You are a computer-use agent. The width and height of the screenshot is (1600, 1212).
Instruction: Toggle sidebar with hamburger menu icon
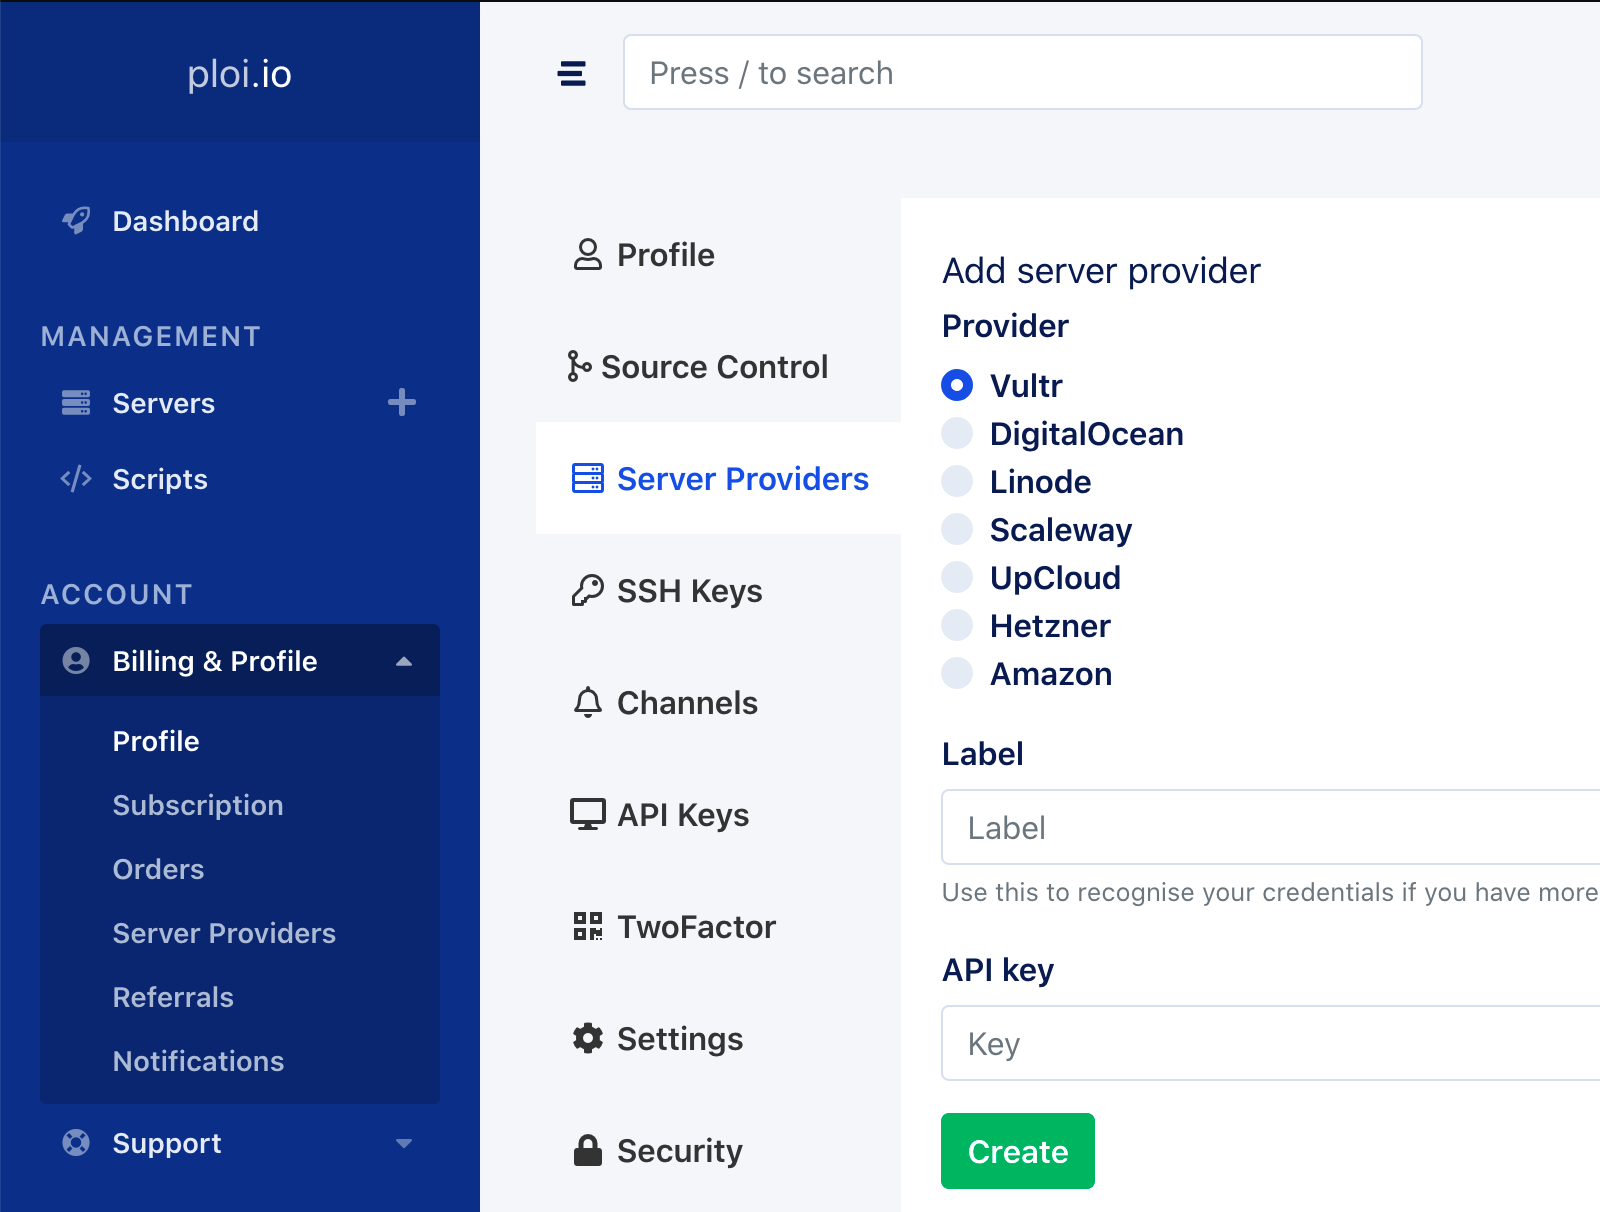(572, 73)
